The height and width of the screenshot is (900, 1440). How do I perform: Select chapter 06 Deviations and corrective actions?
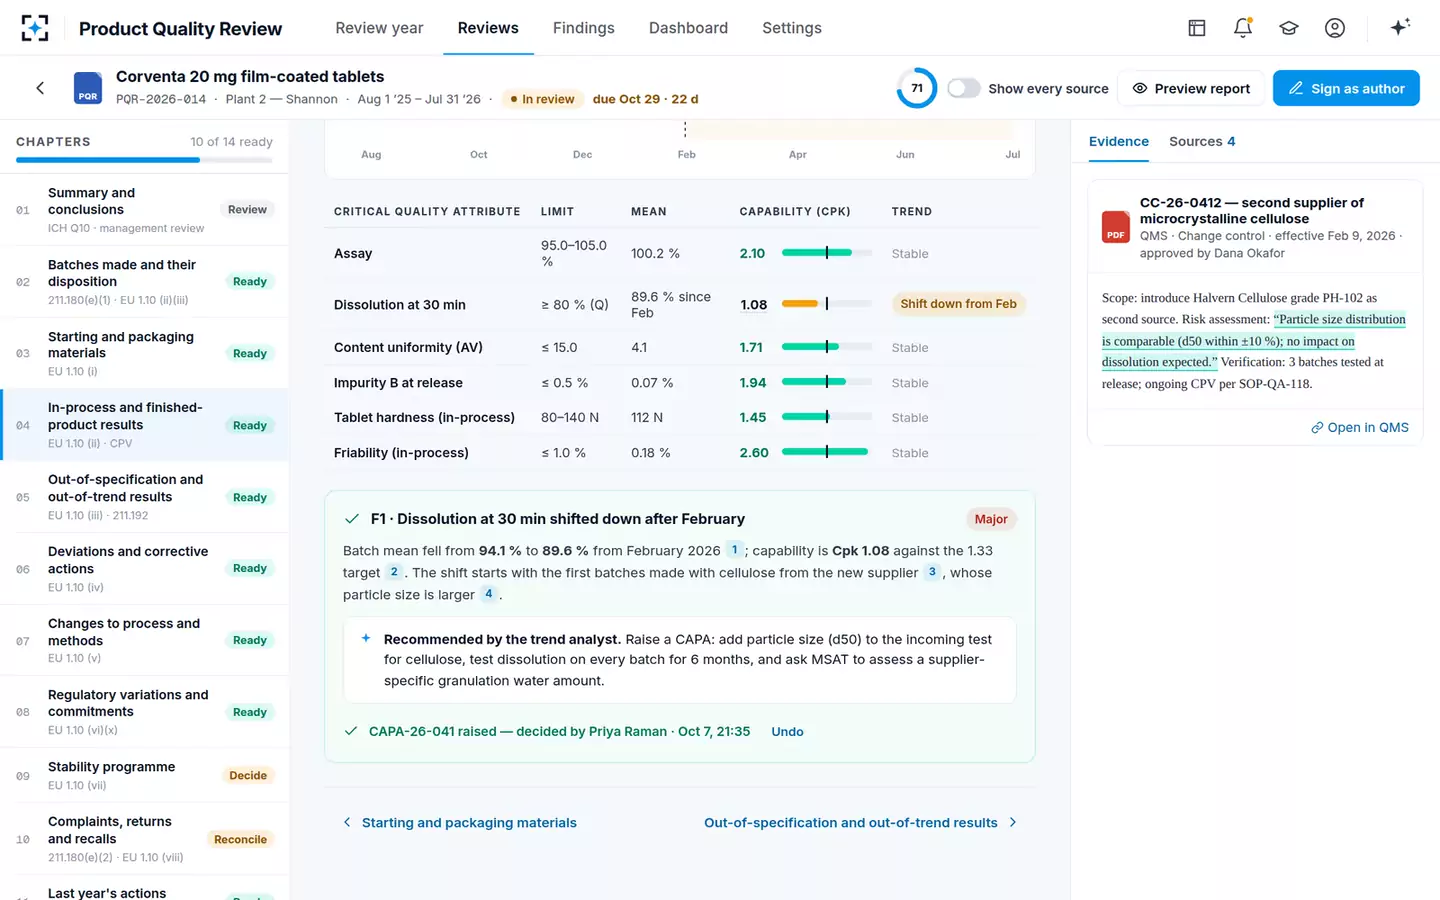pyautogui.click(x=144, y=568)
